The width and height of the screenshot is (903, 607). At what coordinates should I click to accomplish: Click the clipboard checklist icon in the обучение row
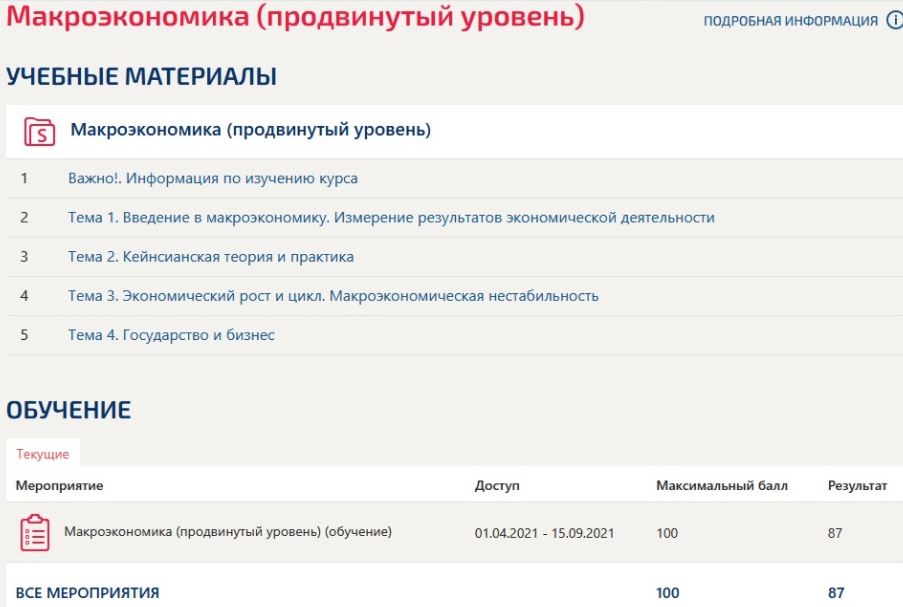point(35,533)
